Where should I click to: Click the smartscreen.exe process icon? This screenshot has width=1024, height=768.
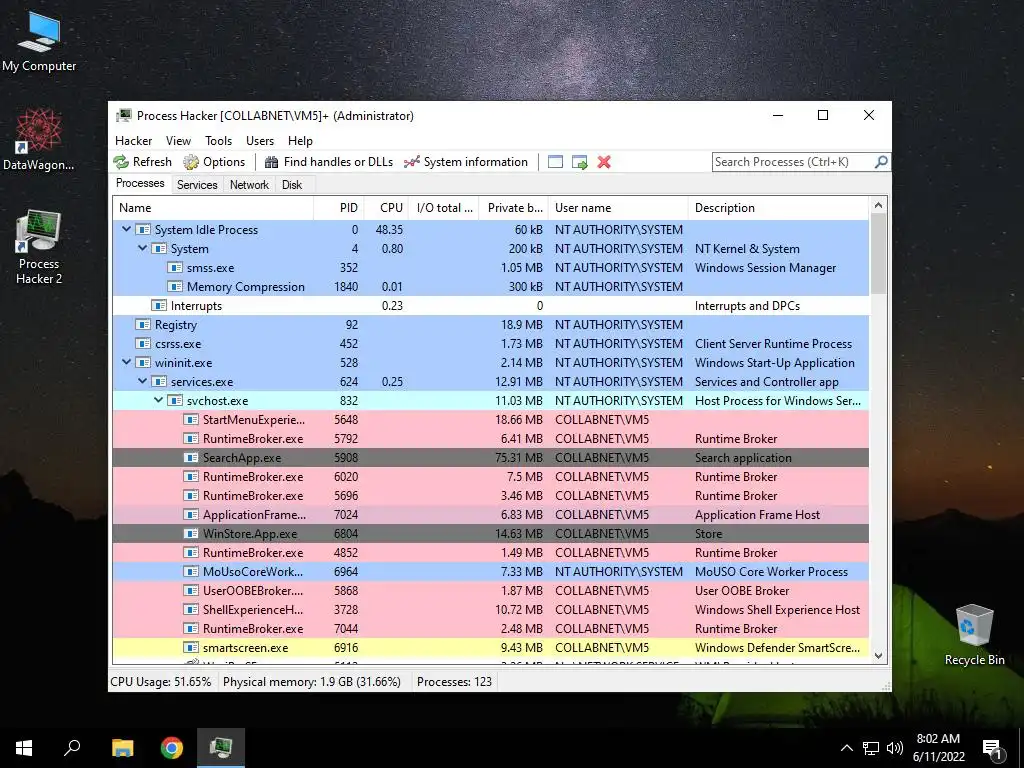click(x=191, y=648)
